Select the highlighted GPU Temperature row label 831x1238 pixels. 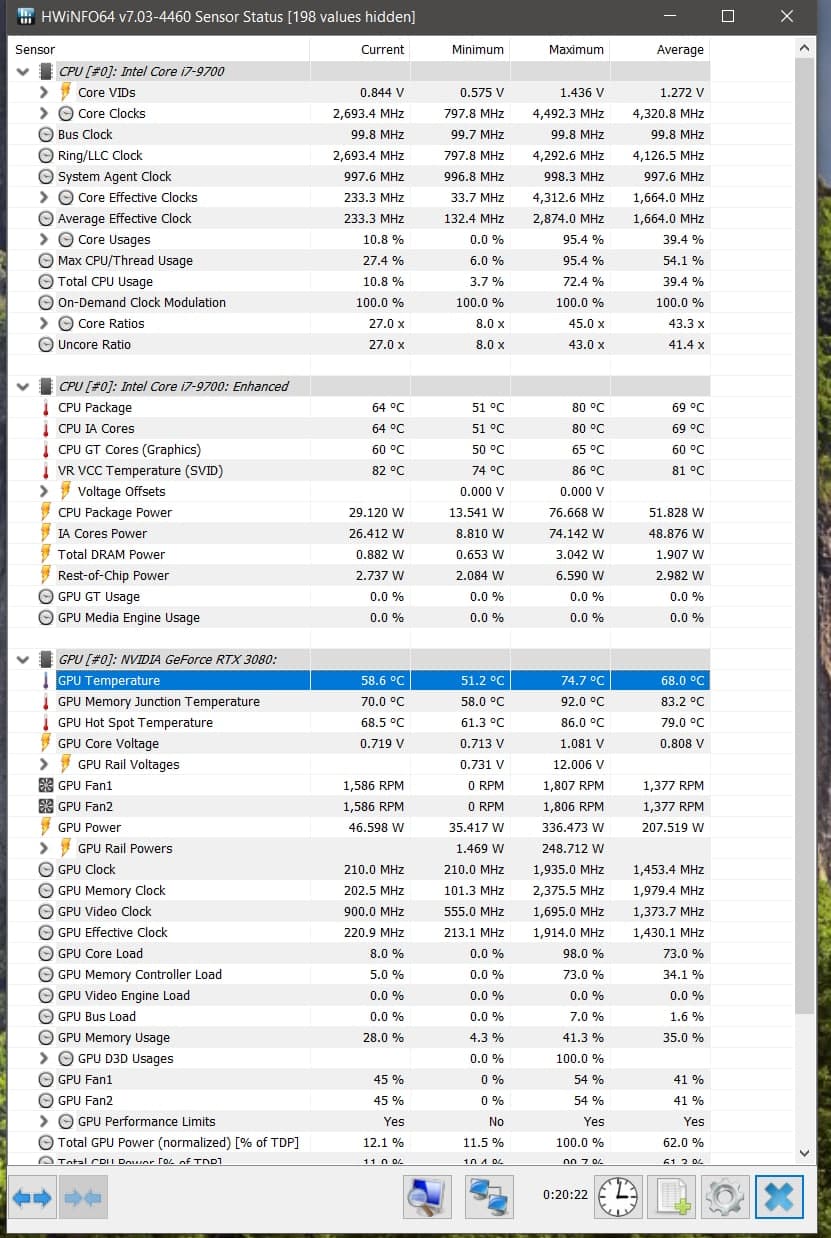109,680
